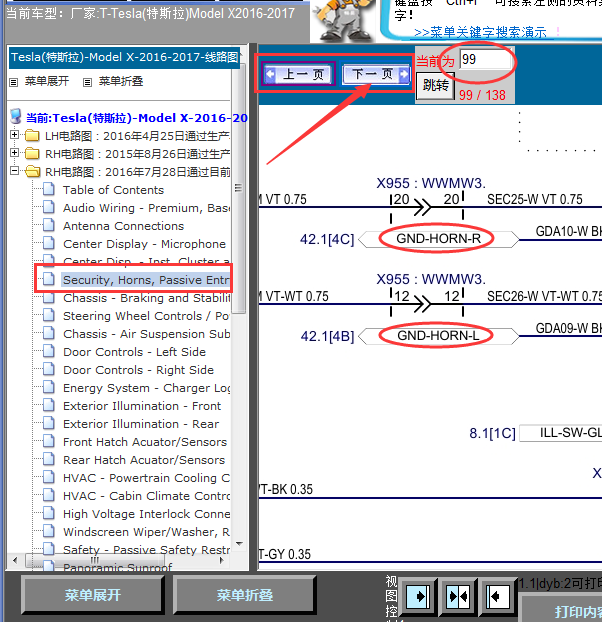Open Rear Hatch Acuator/Sensors page
This screenshot has height=622, width=602.
[144, 460]
